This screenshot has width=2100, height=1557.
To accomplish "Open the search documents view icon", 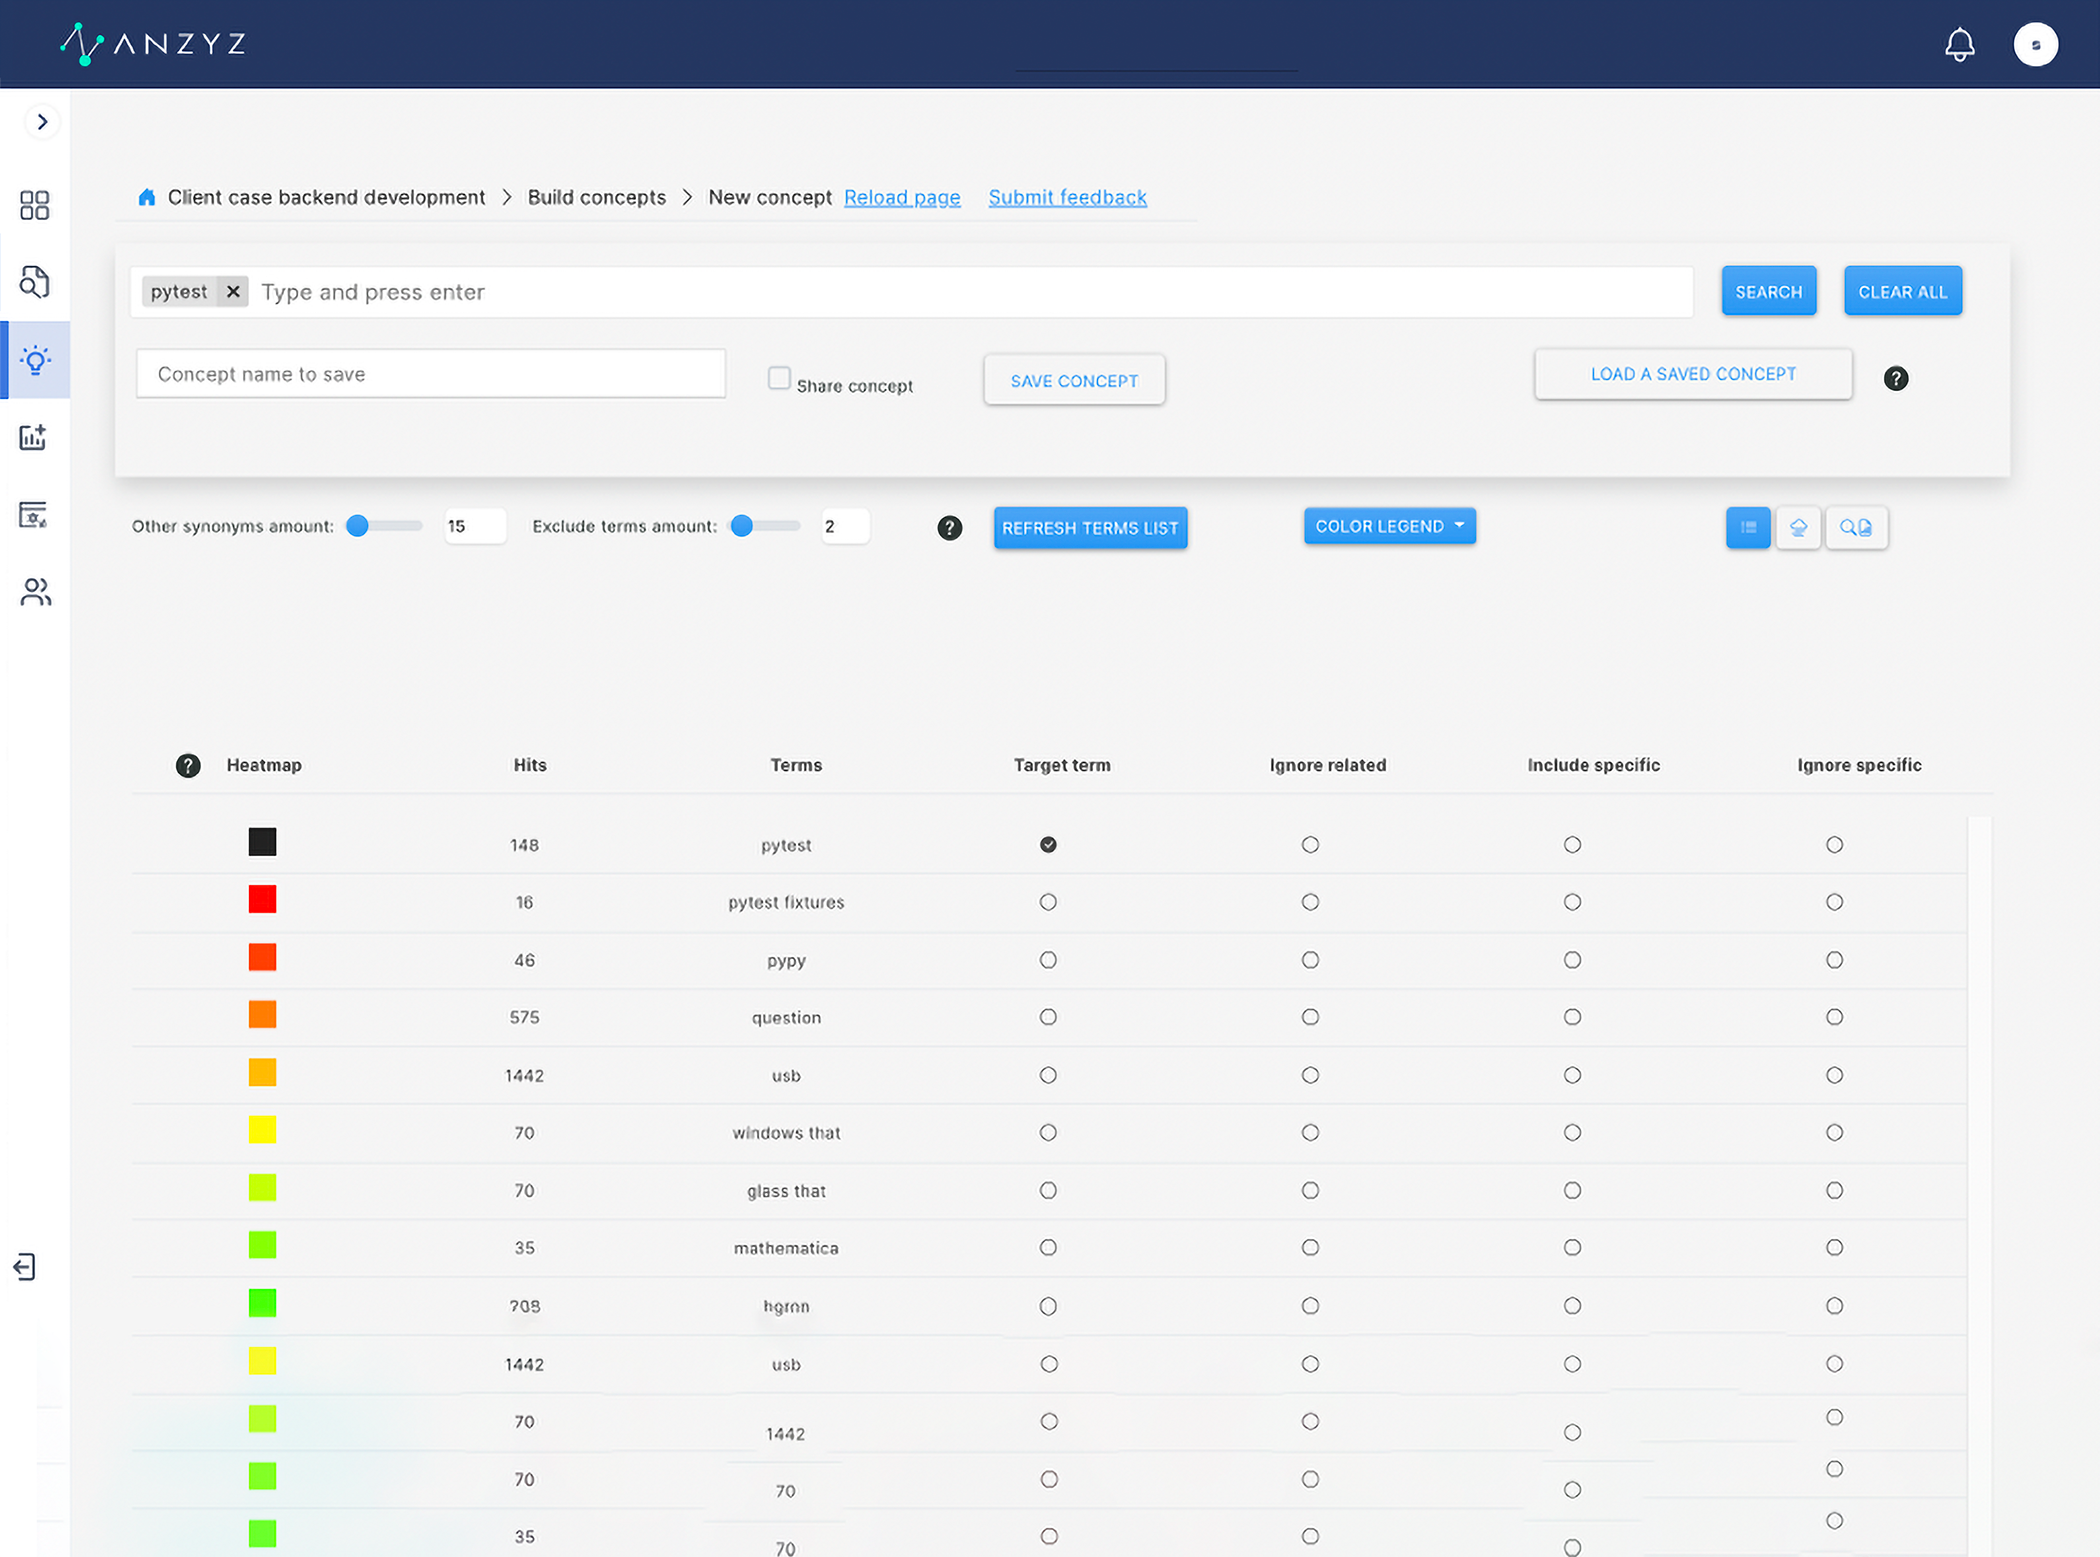I will 1856,527.
